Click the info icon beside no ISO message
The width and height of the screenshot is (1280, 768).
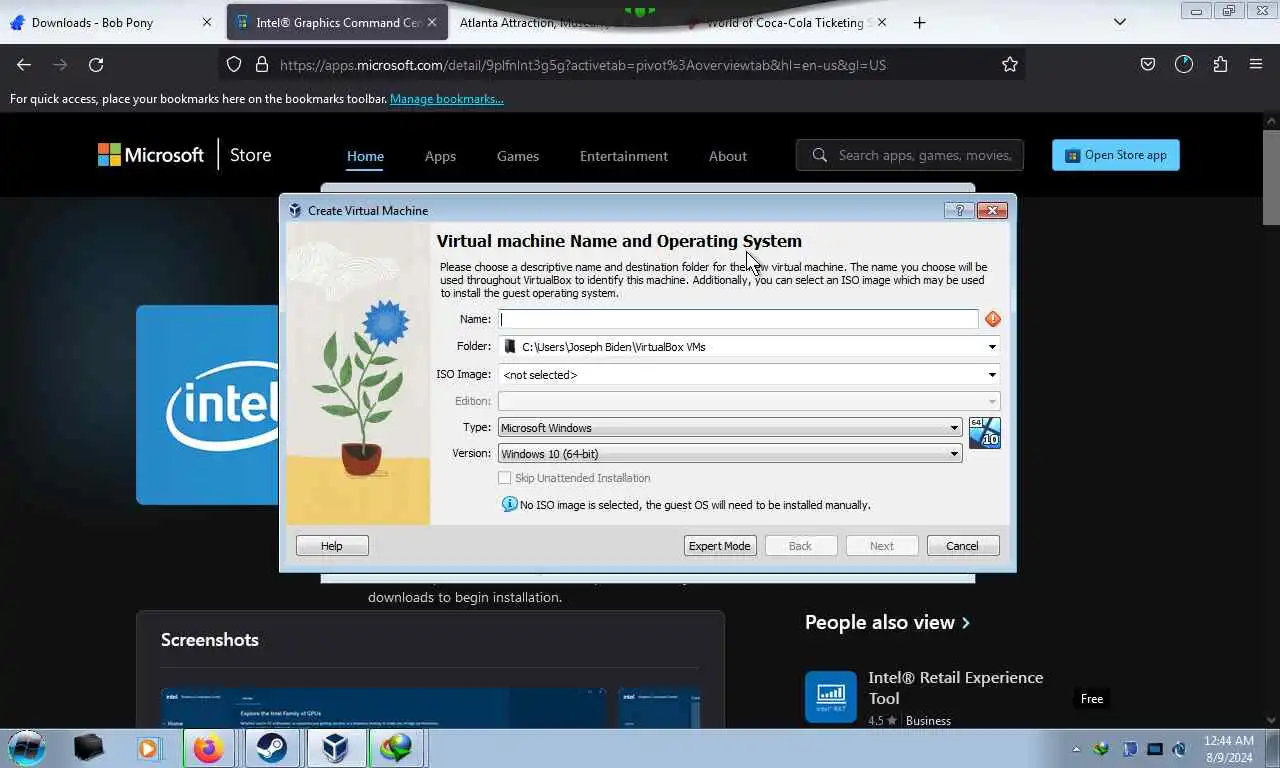509,504
